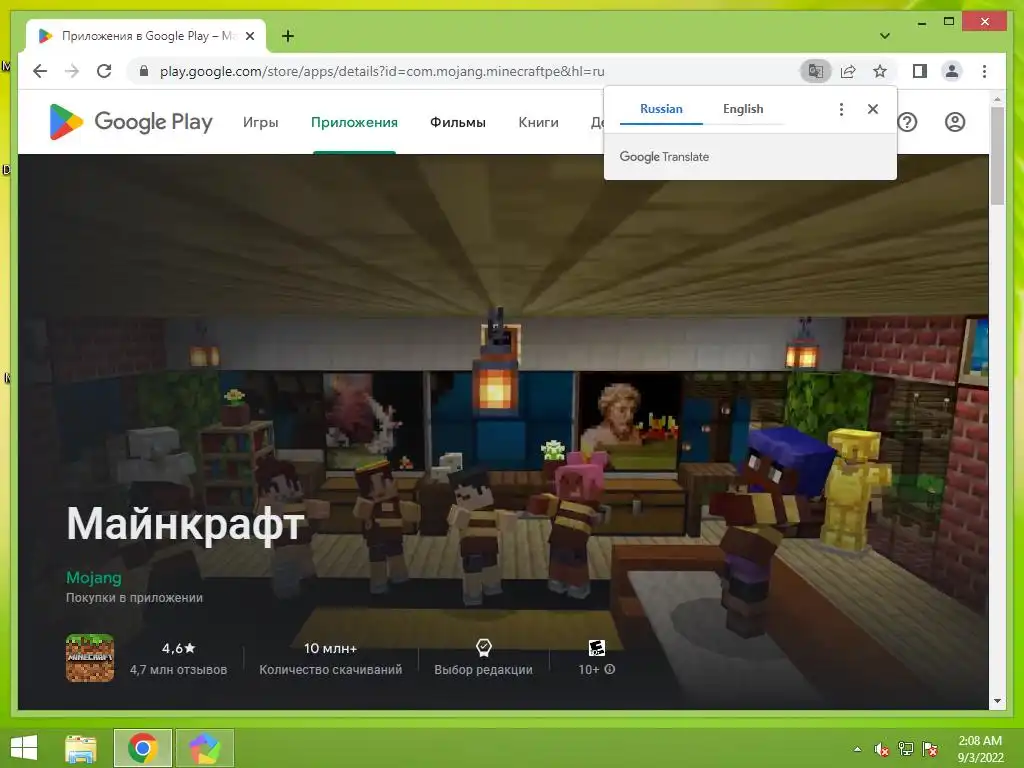
Task: View site info via the padlock icon
Action: pyautogui.click(x=144, y=71)
